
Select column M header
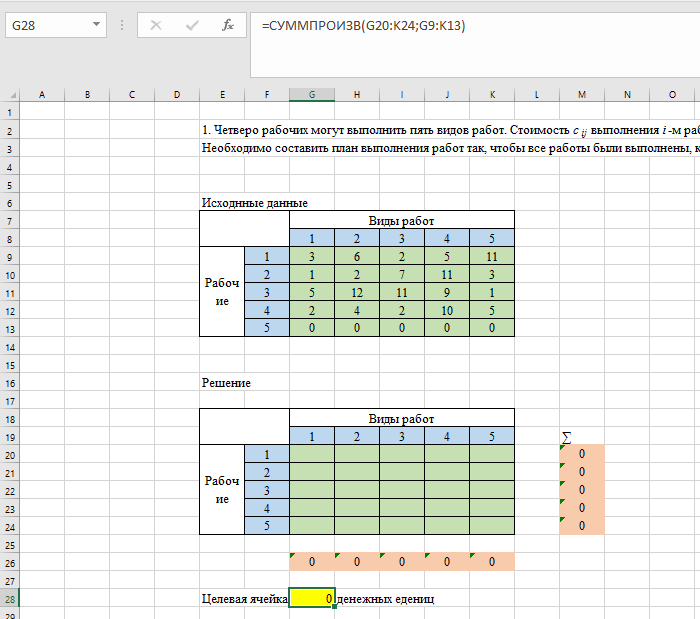[x=581, y=94]
